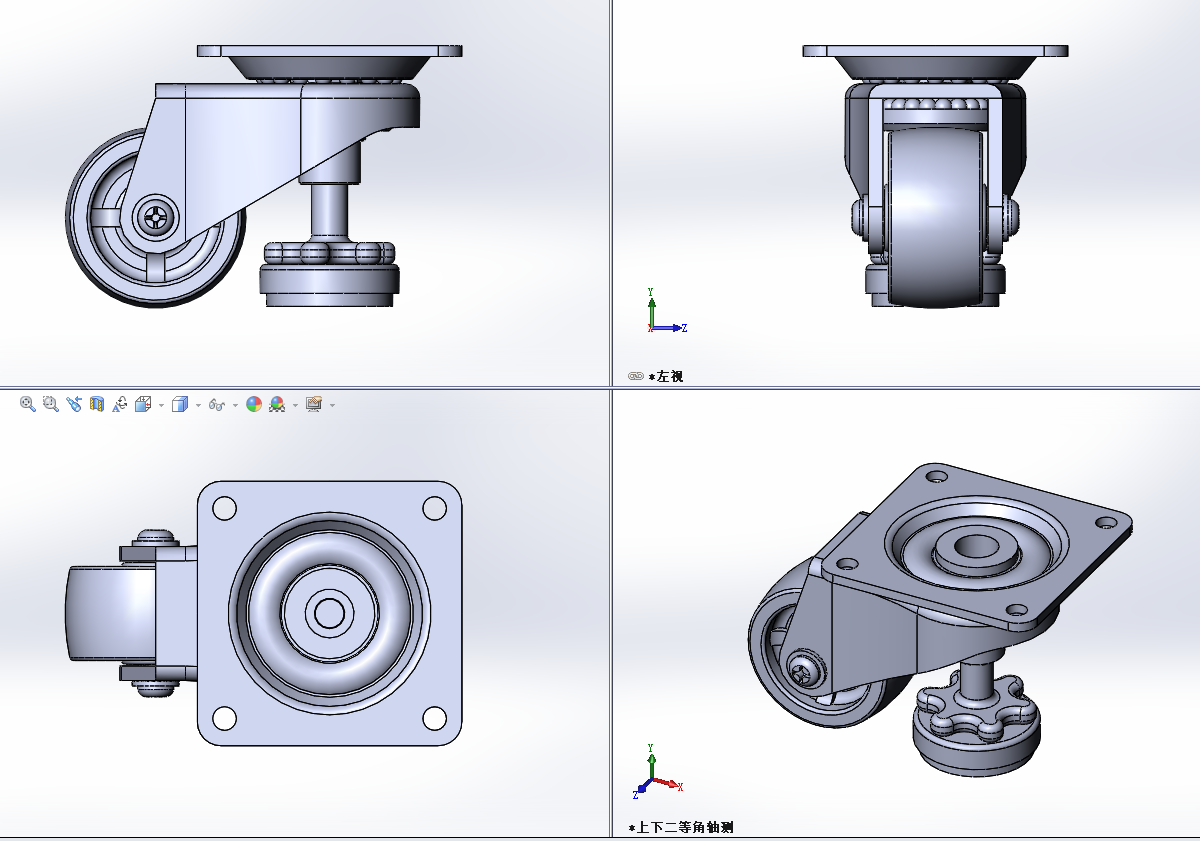Click the Zoom to Fit icon
The height and width of the screenshot is (841, 1200).
point(28,404)
